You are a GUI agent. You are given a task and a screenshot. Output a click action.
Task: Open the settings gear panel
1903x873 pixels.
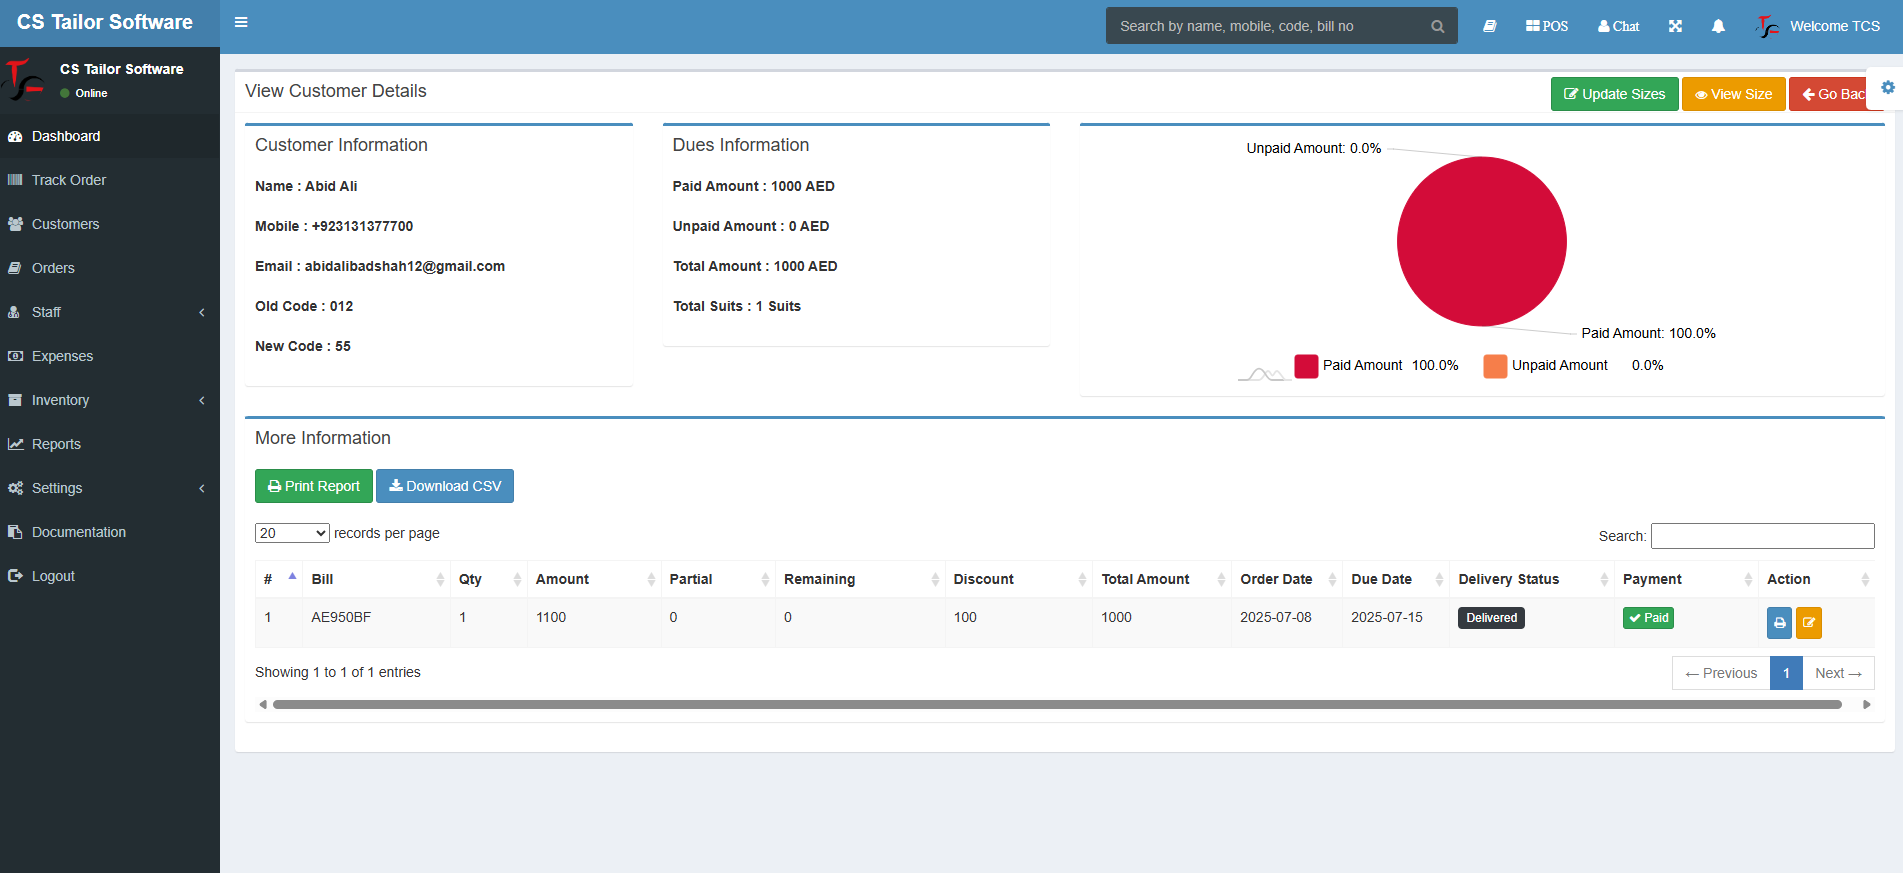[x=1887, y=87]
